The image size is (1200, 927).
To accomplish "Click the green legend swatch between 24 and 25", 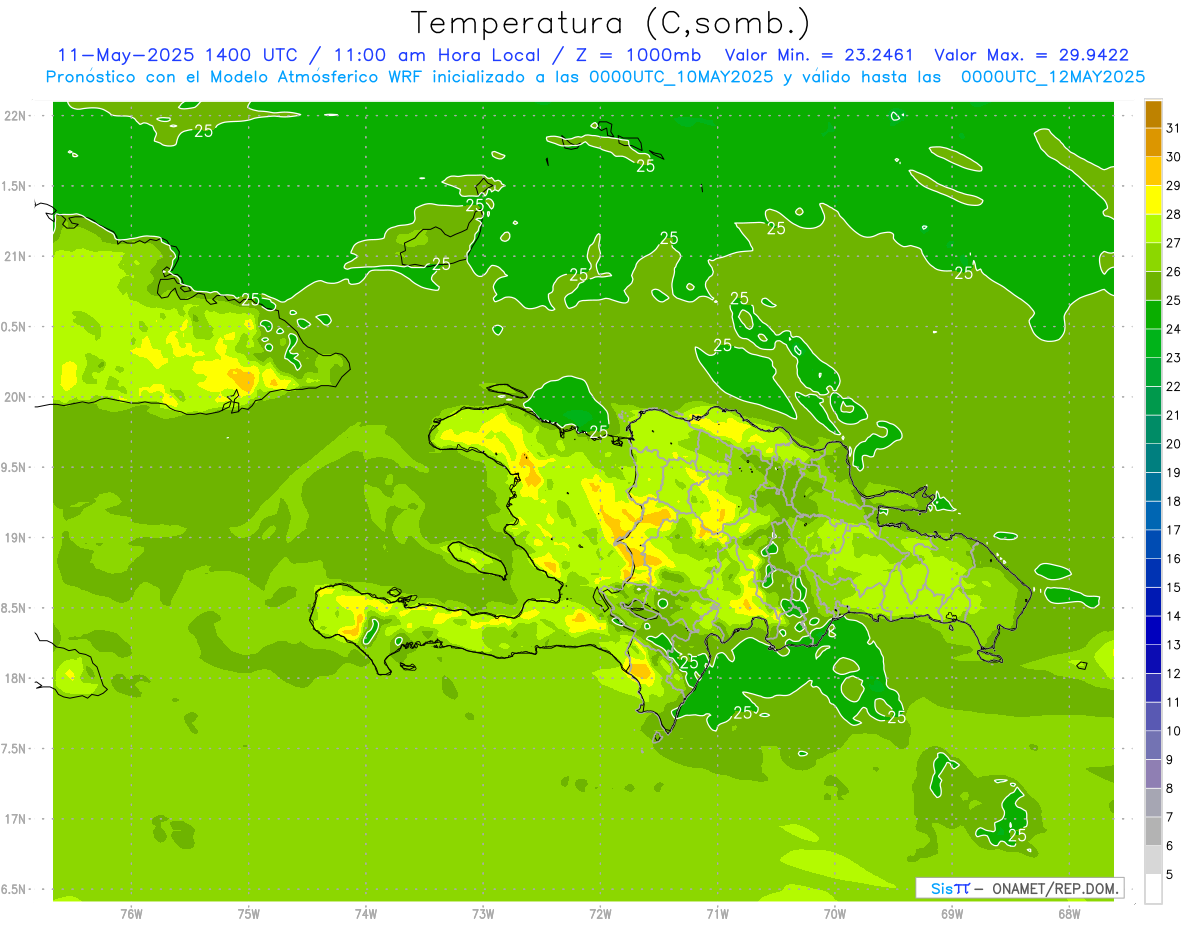I will click(1153, 315).
